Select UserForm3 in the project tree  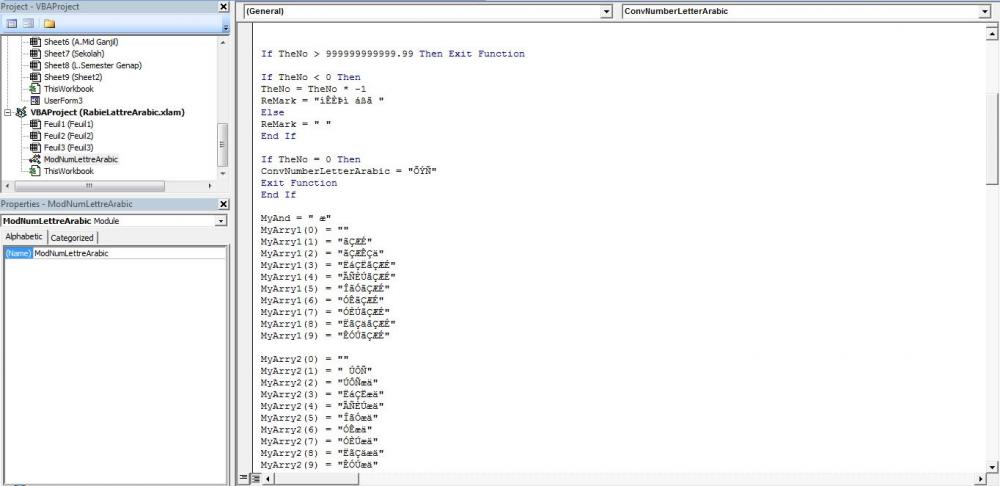[63, 100]
